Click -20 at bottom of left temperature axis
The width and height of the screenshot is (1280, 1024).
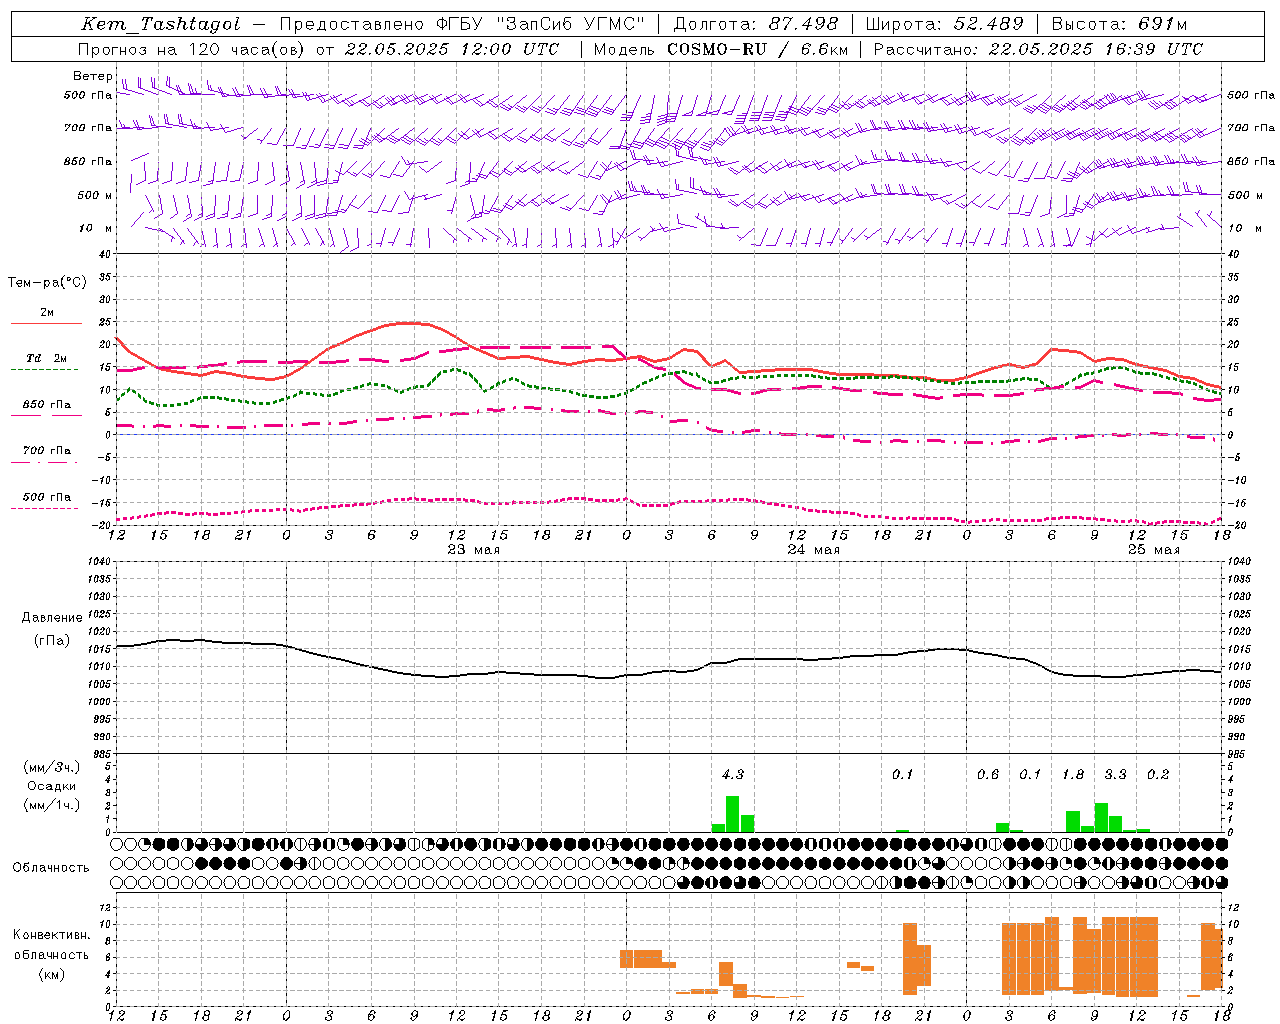[x=102, y=525]
